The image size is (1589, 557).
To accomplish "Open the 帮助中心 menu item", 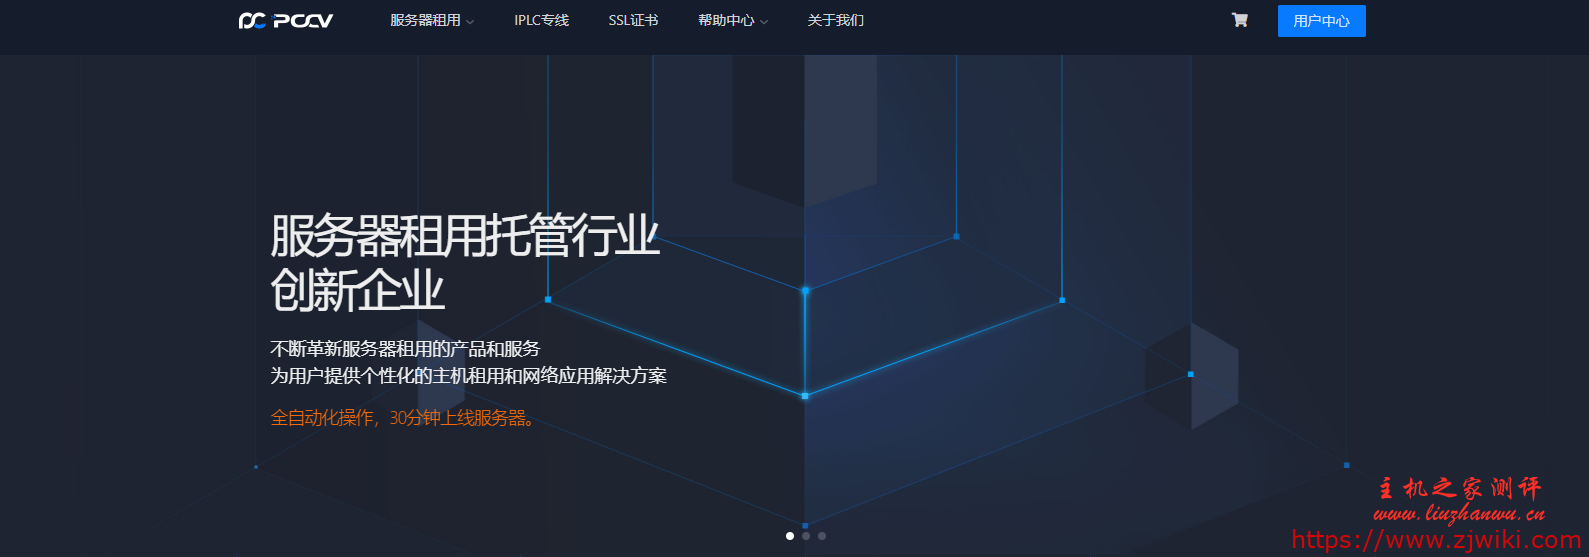I will [x=725, y=21].
